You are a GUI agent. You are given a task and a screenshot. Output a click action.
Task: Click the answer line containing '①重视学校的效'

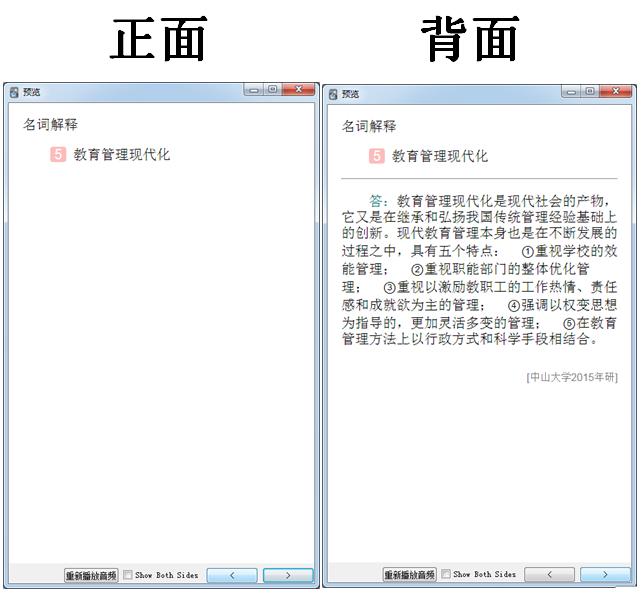[479, 251]
